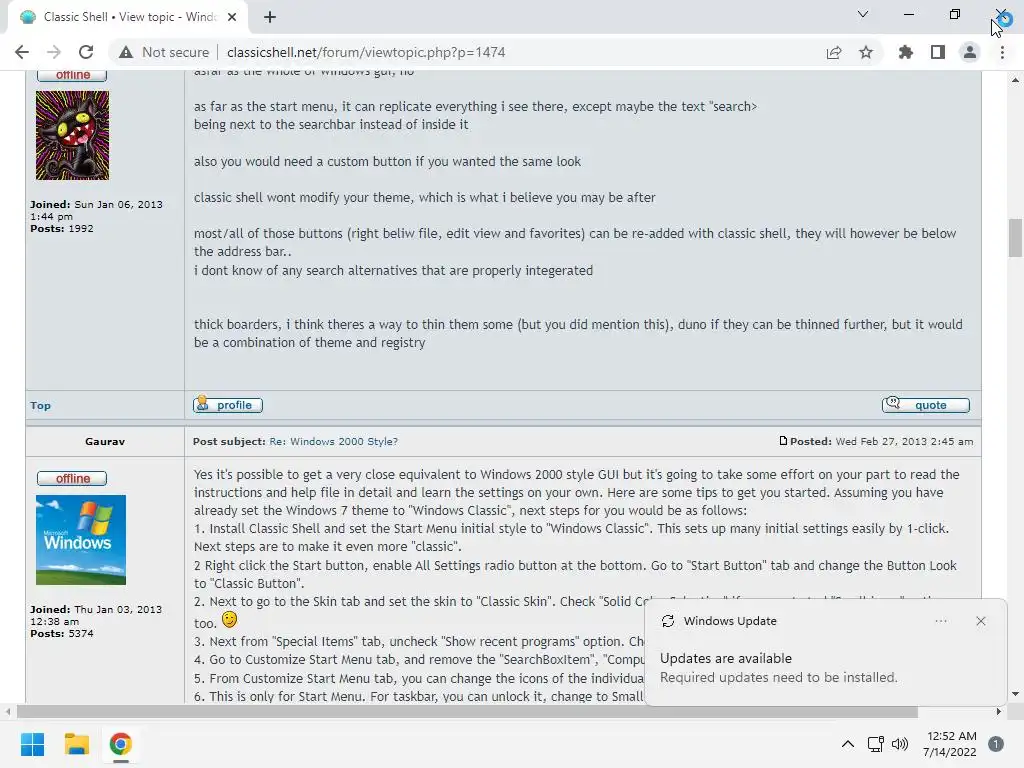
Task: Click the Windows Update notification header icon
Action: (x=668, y=621)
